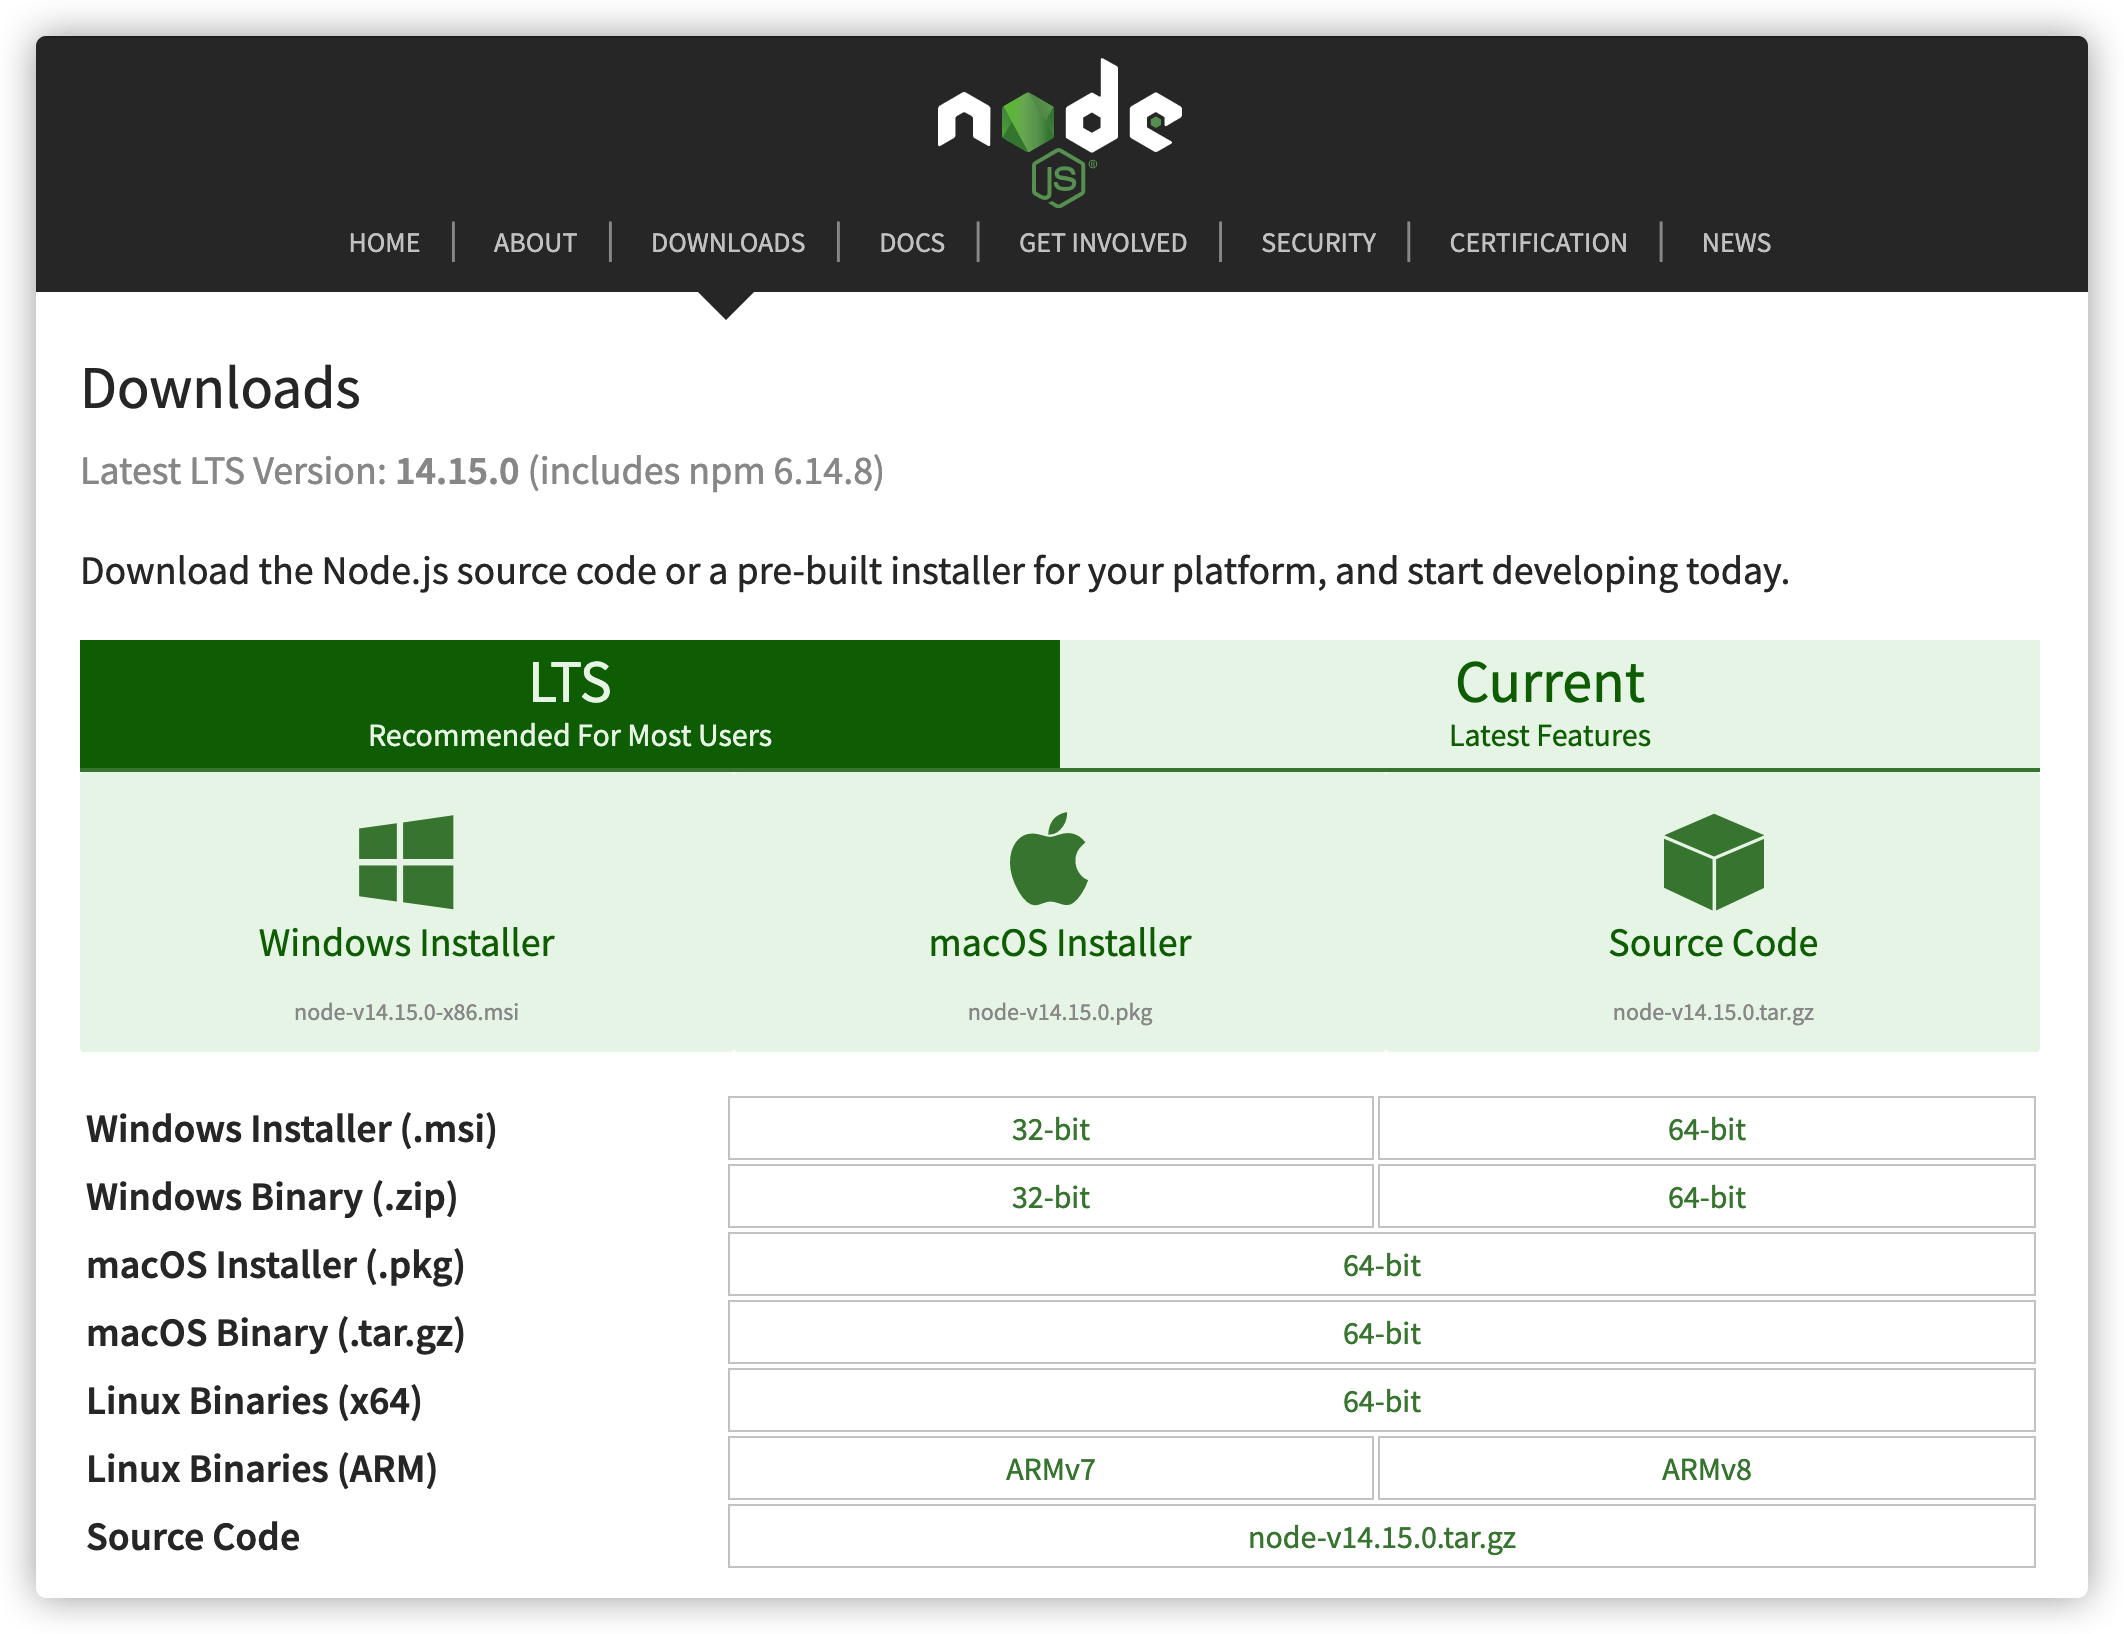The image size is (2124, 1634).
Task: Download ARMv7 Linux binaries
Action: [x=1050, y=1469]
